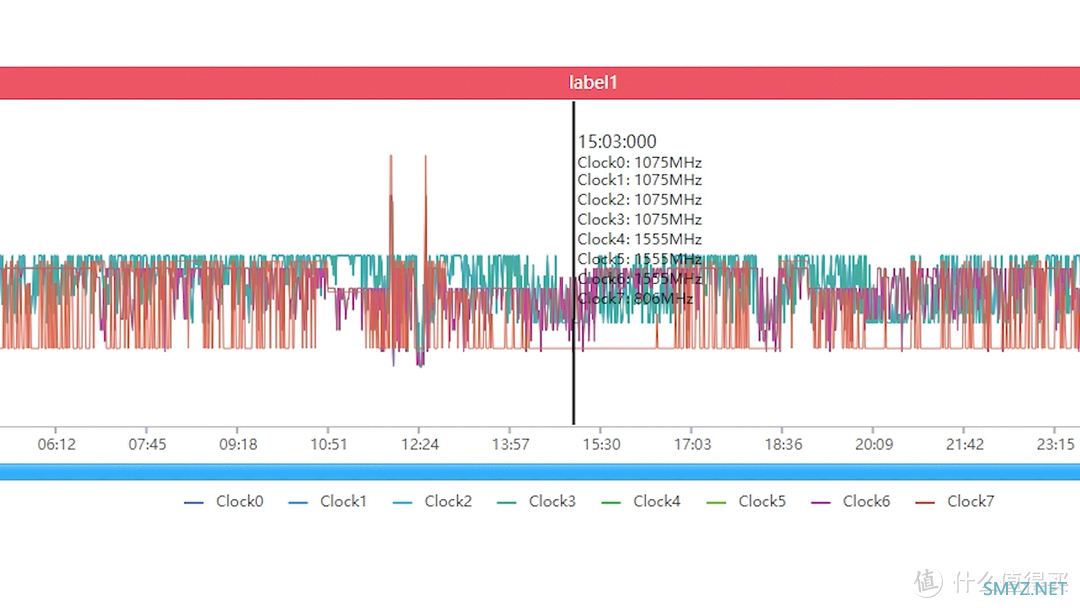Click the 06:12 time axis label
The image size is (1080, 608).
click(56, 444)
